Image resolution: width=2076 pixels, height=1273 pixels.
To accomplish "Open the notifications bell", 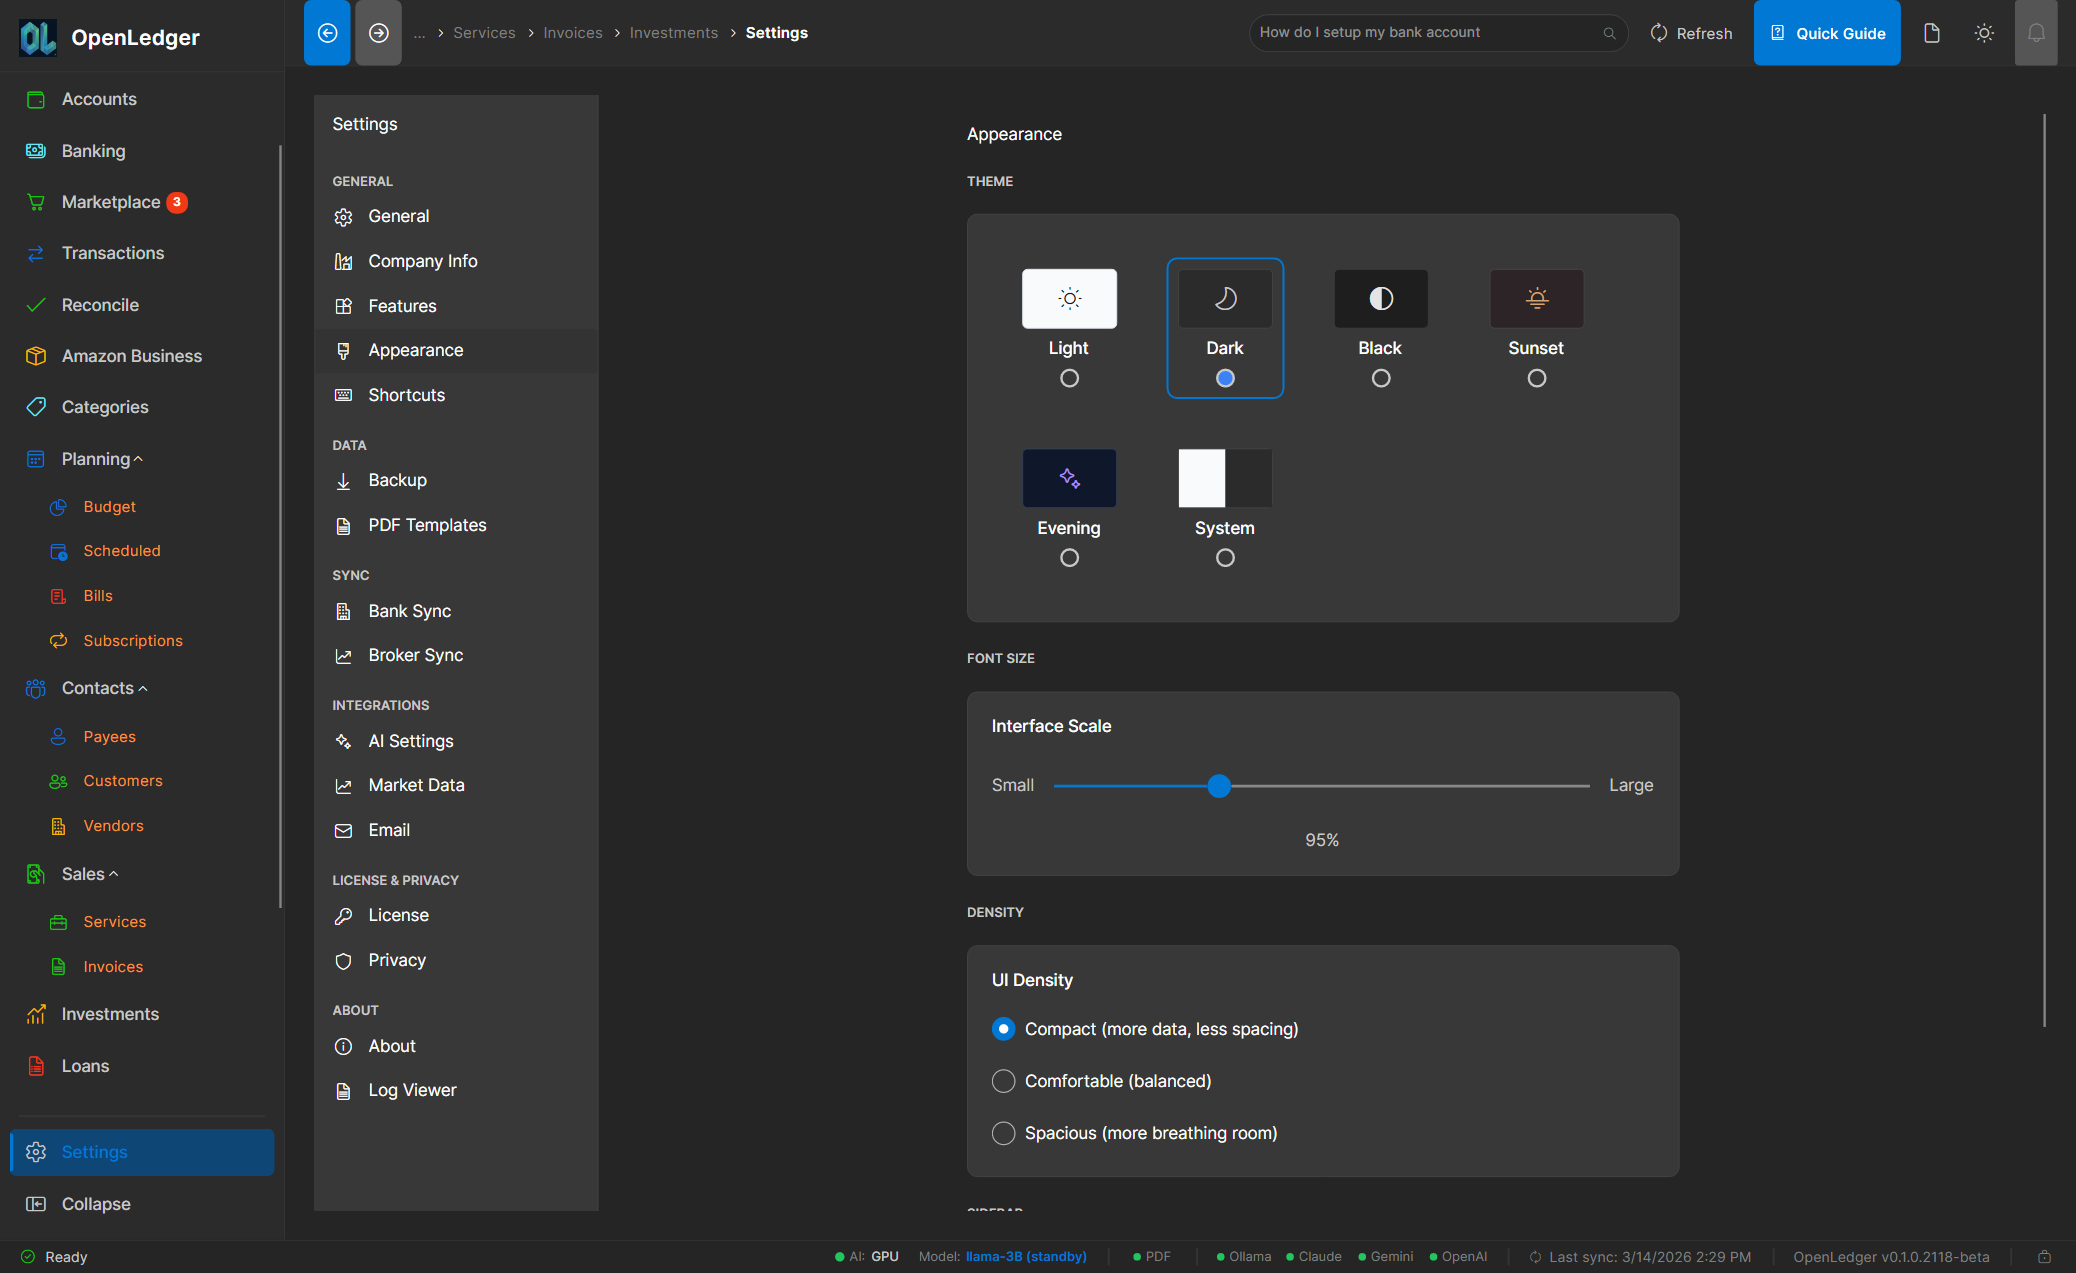I will (2036, 32).
